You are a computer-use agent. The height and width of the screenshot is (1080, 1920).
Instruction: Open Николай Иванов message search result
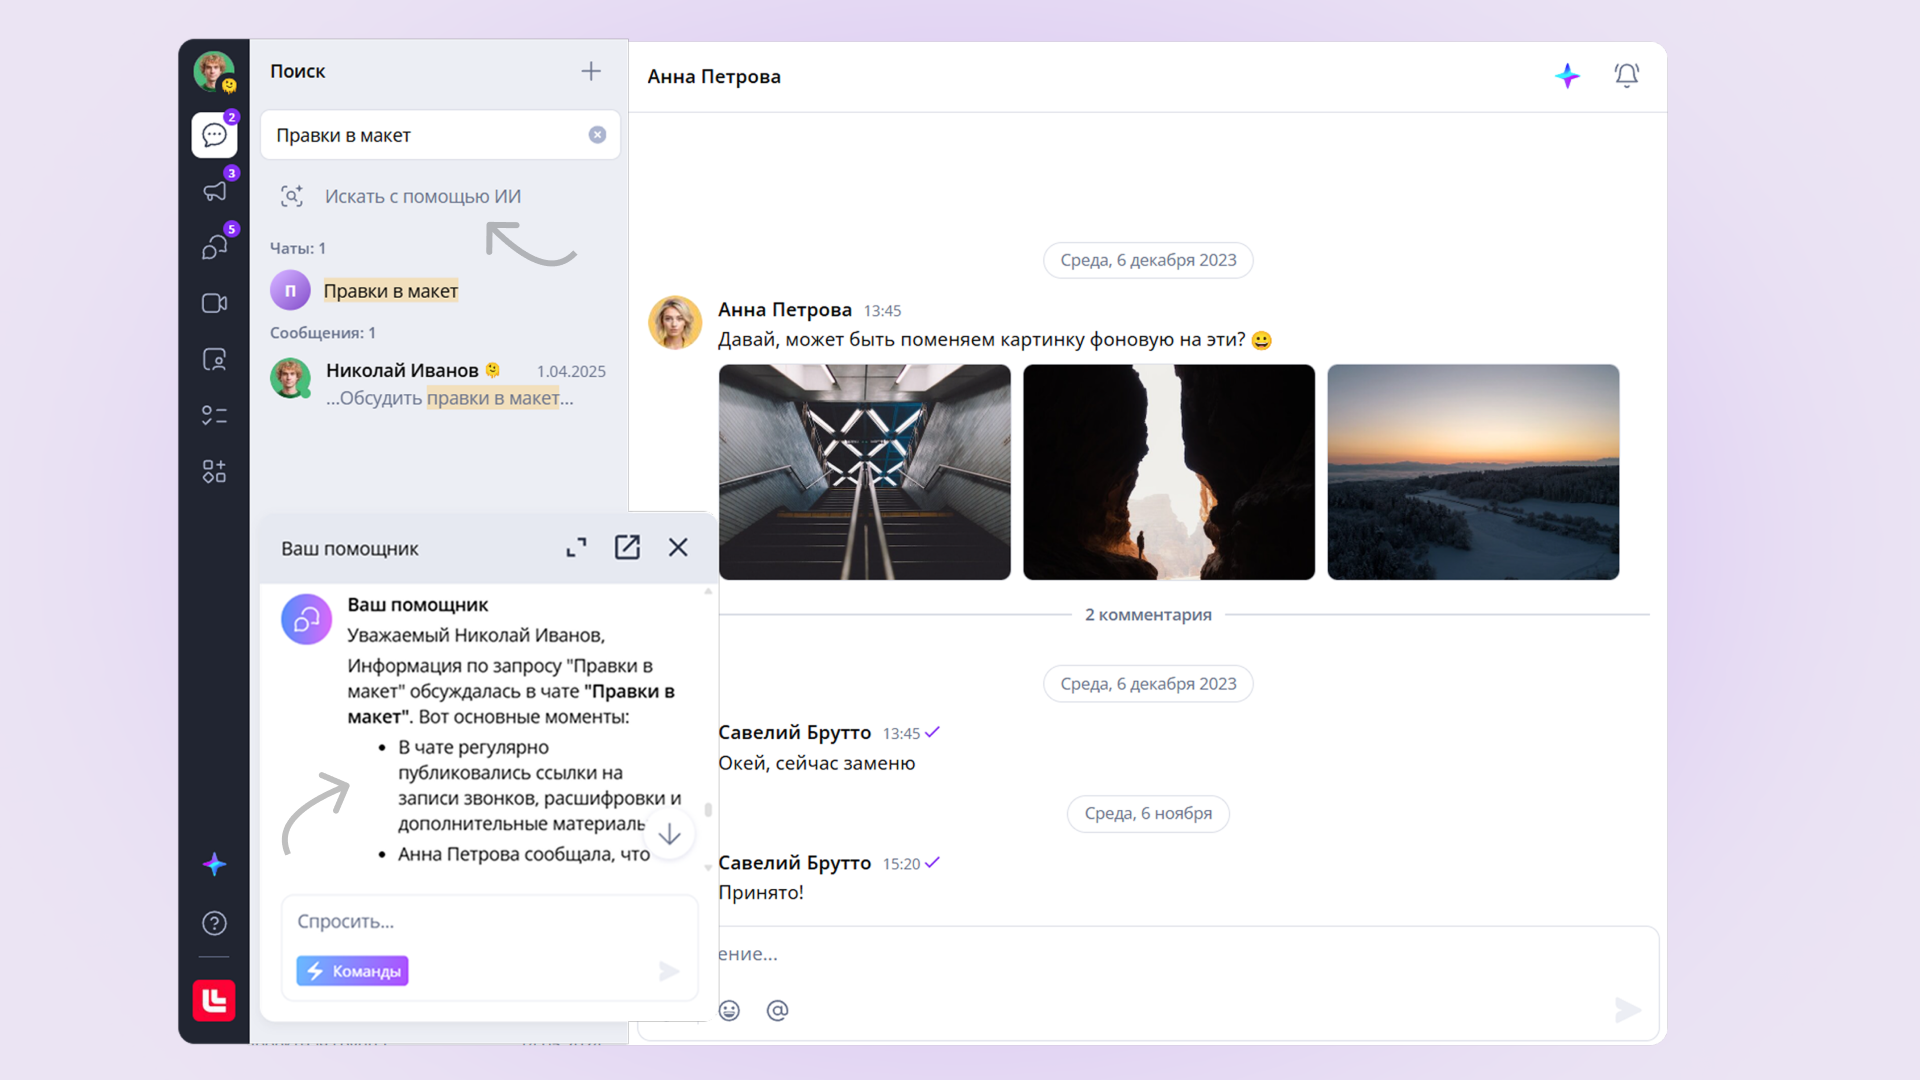coord(440,384)
